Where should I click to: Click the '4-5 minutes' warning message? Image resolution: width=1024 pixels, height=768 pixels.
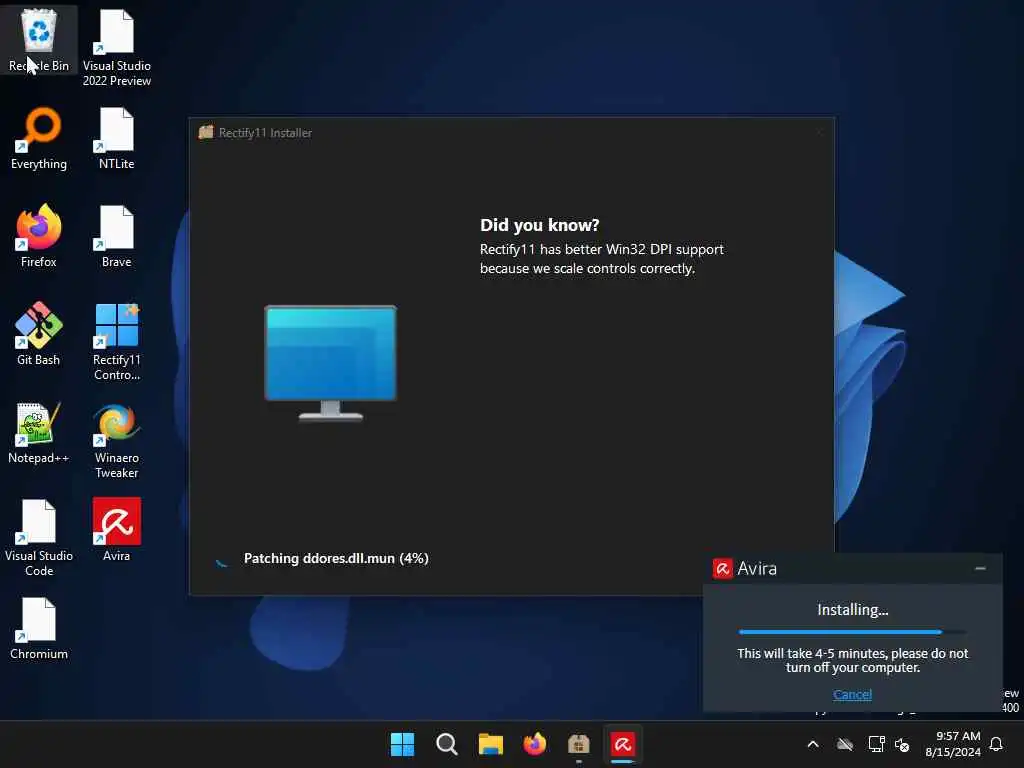(x=852, y=660)
